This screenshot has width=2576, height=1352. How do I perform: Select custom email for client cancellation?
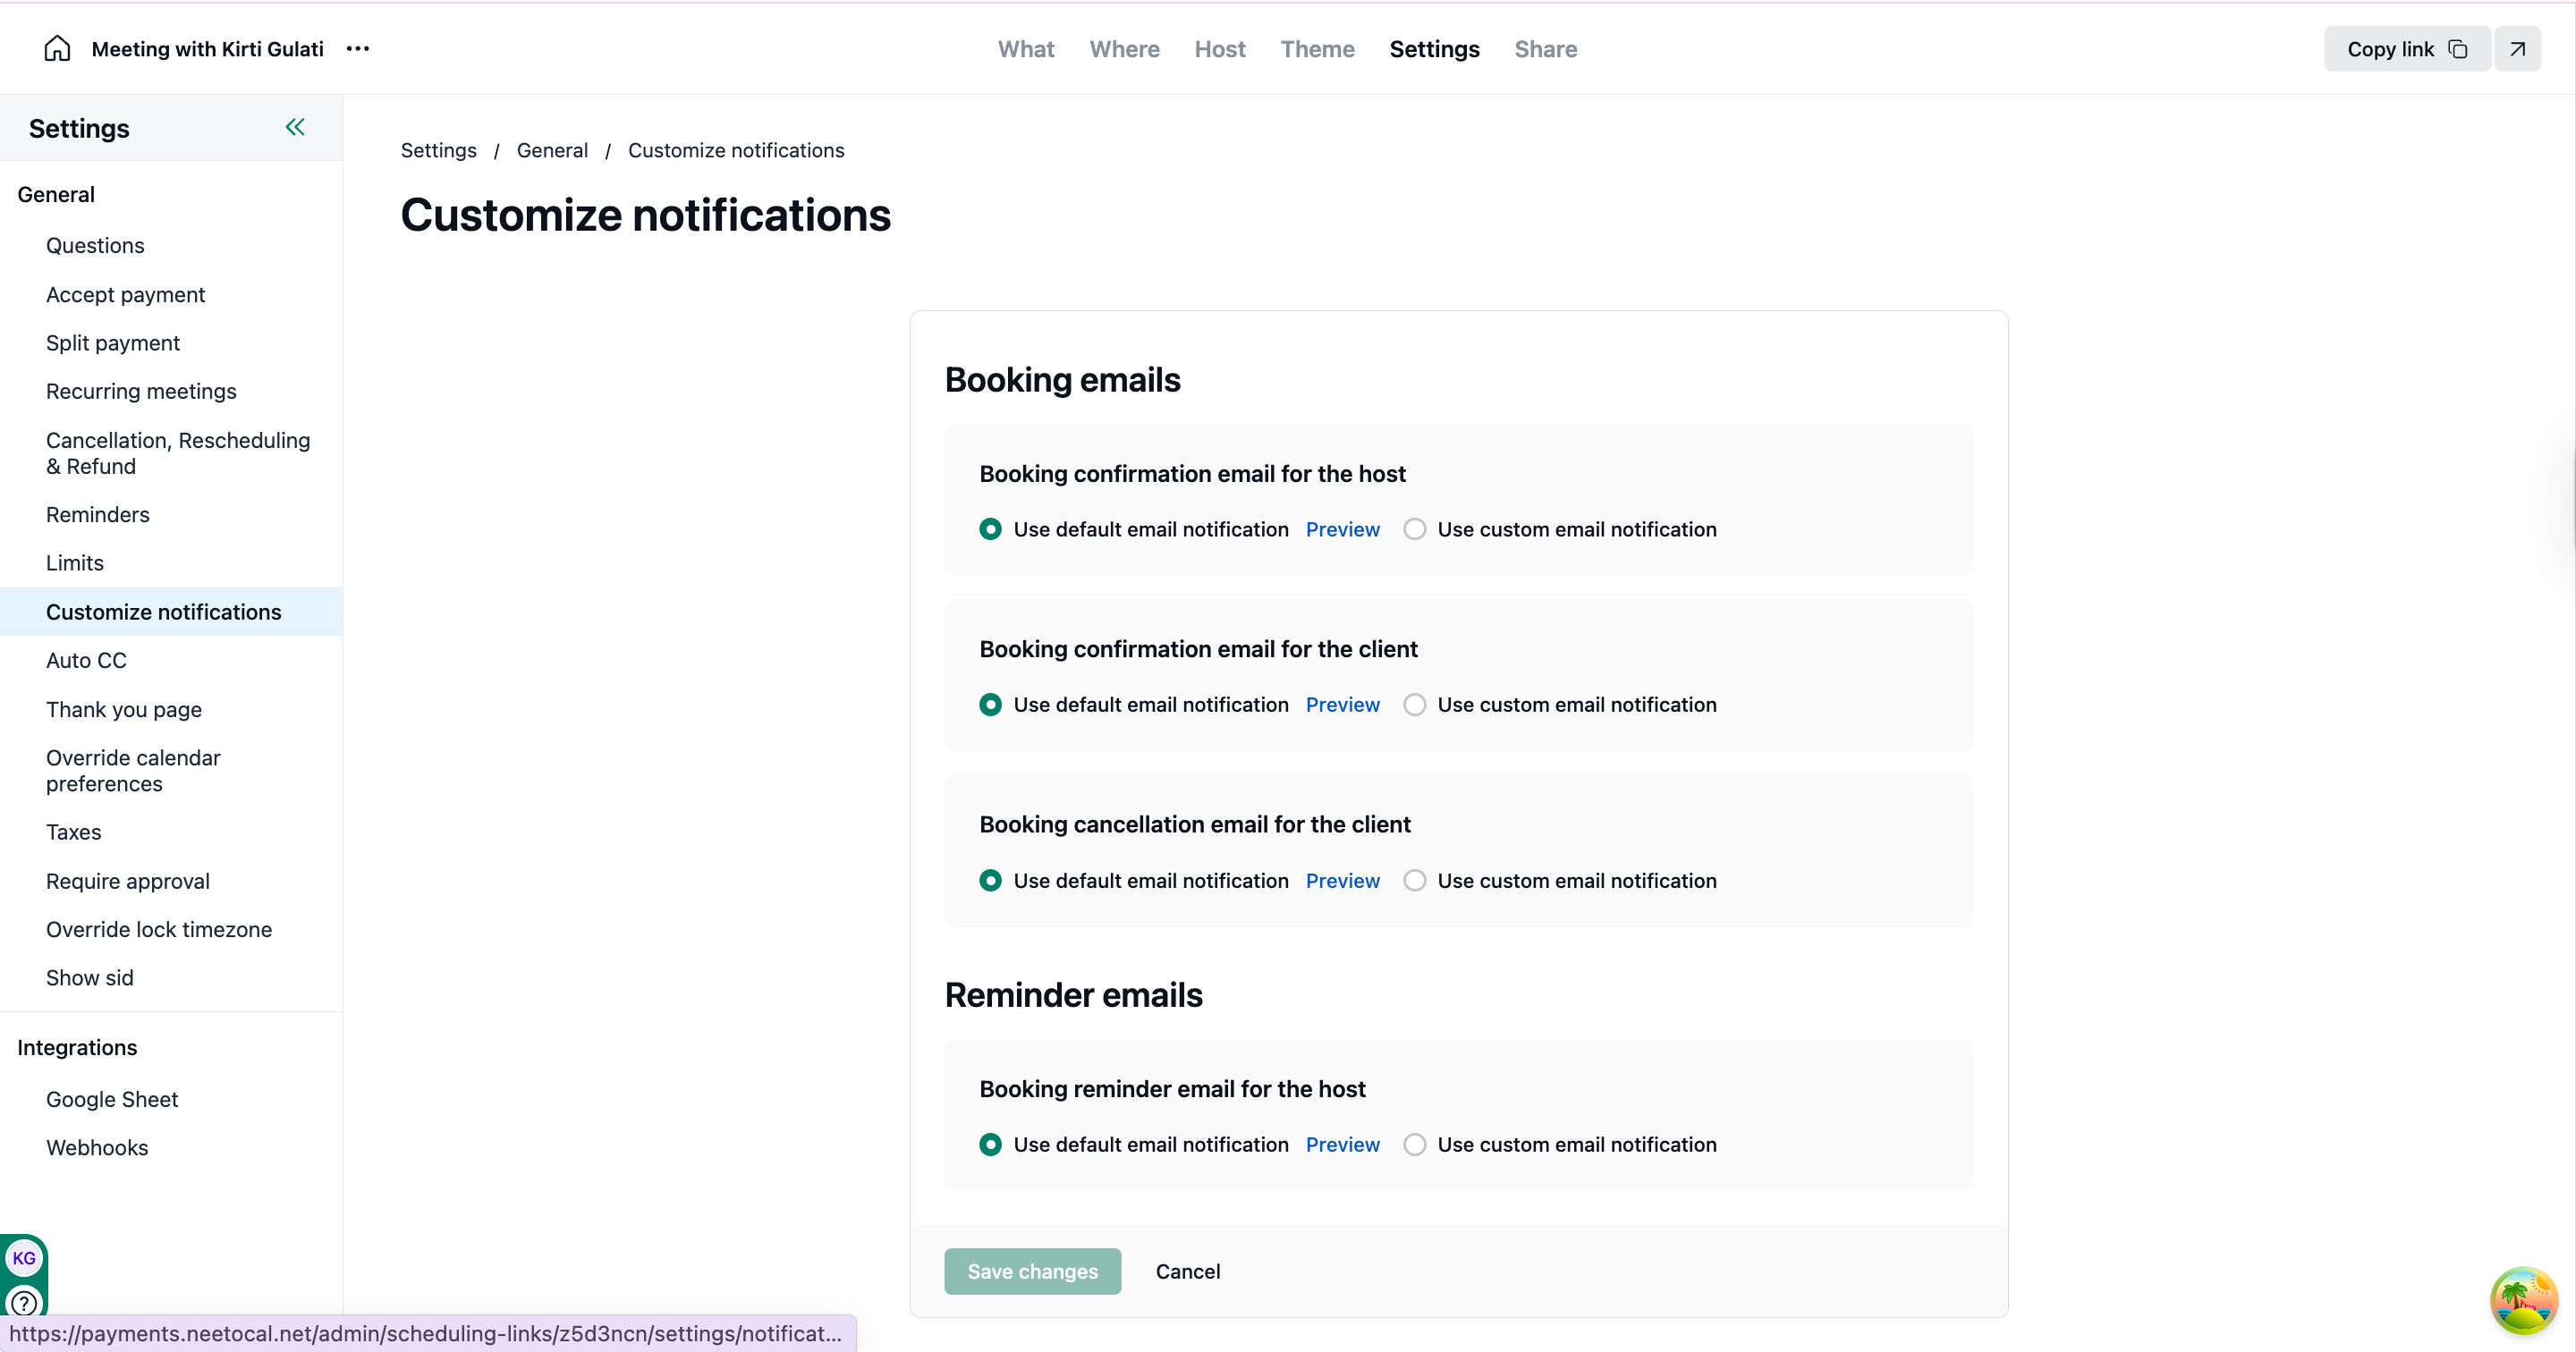click(x=1414, y=881)
